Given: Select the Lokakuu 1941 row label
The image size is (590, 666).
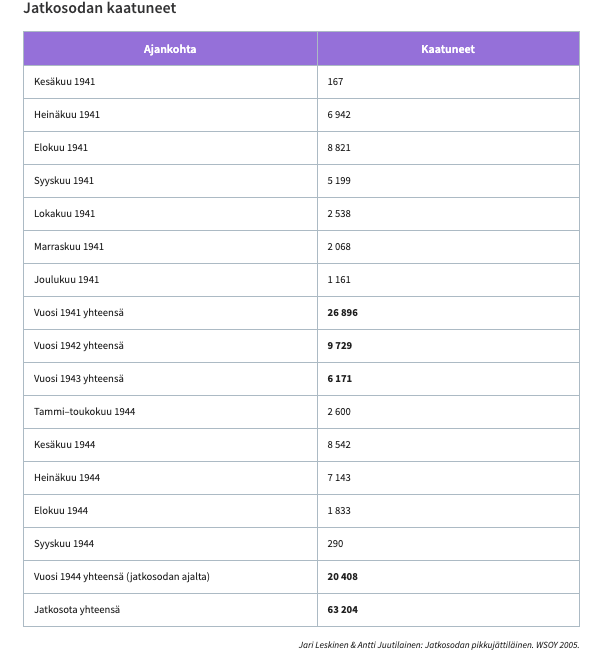Looking at the screenshot, I should (65, 214).
